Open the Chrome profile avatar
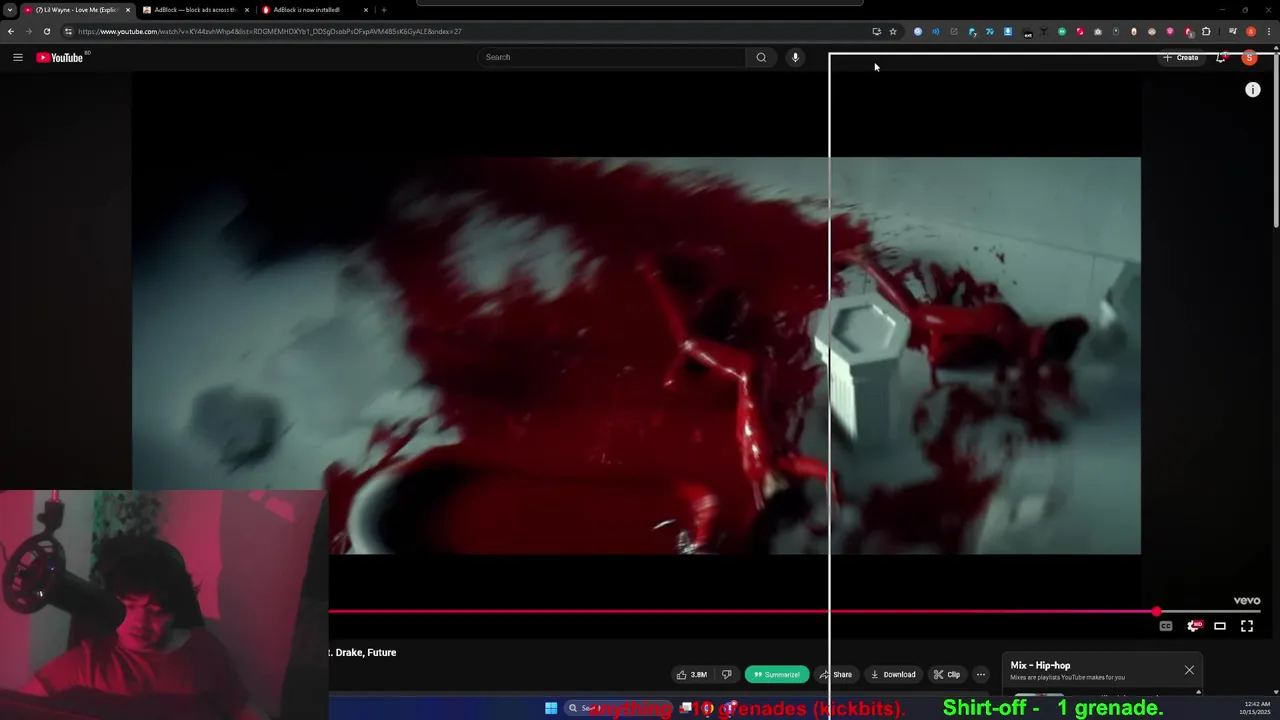 tap(1251, 32)
